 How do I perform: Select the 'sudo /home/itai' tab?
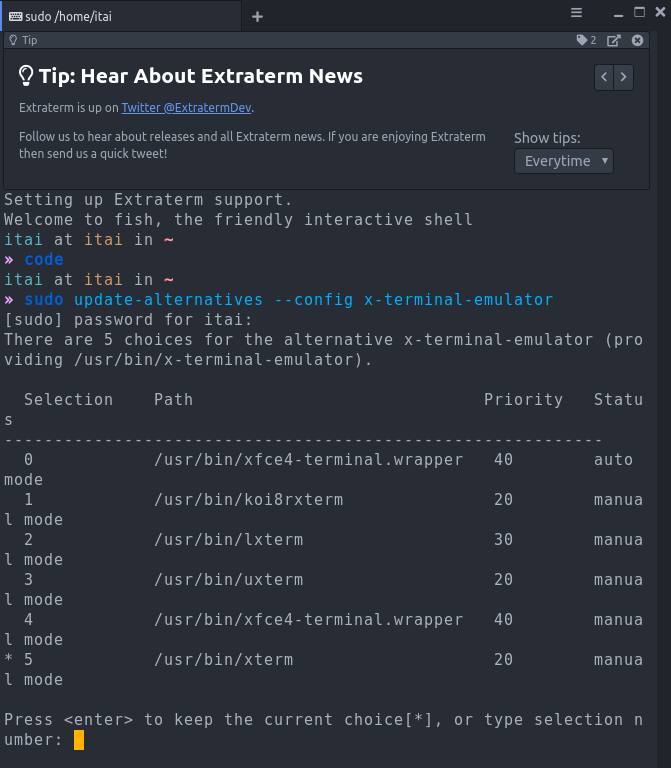click(120, 16)
